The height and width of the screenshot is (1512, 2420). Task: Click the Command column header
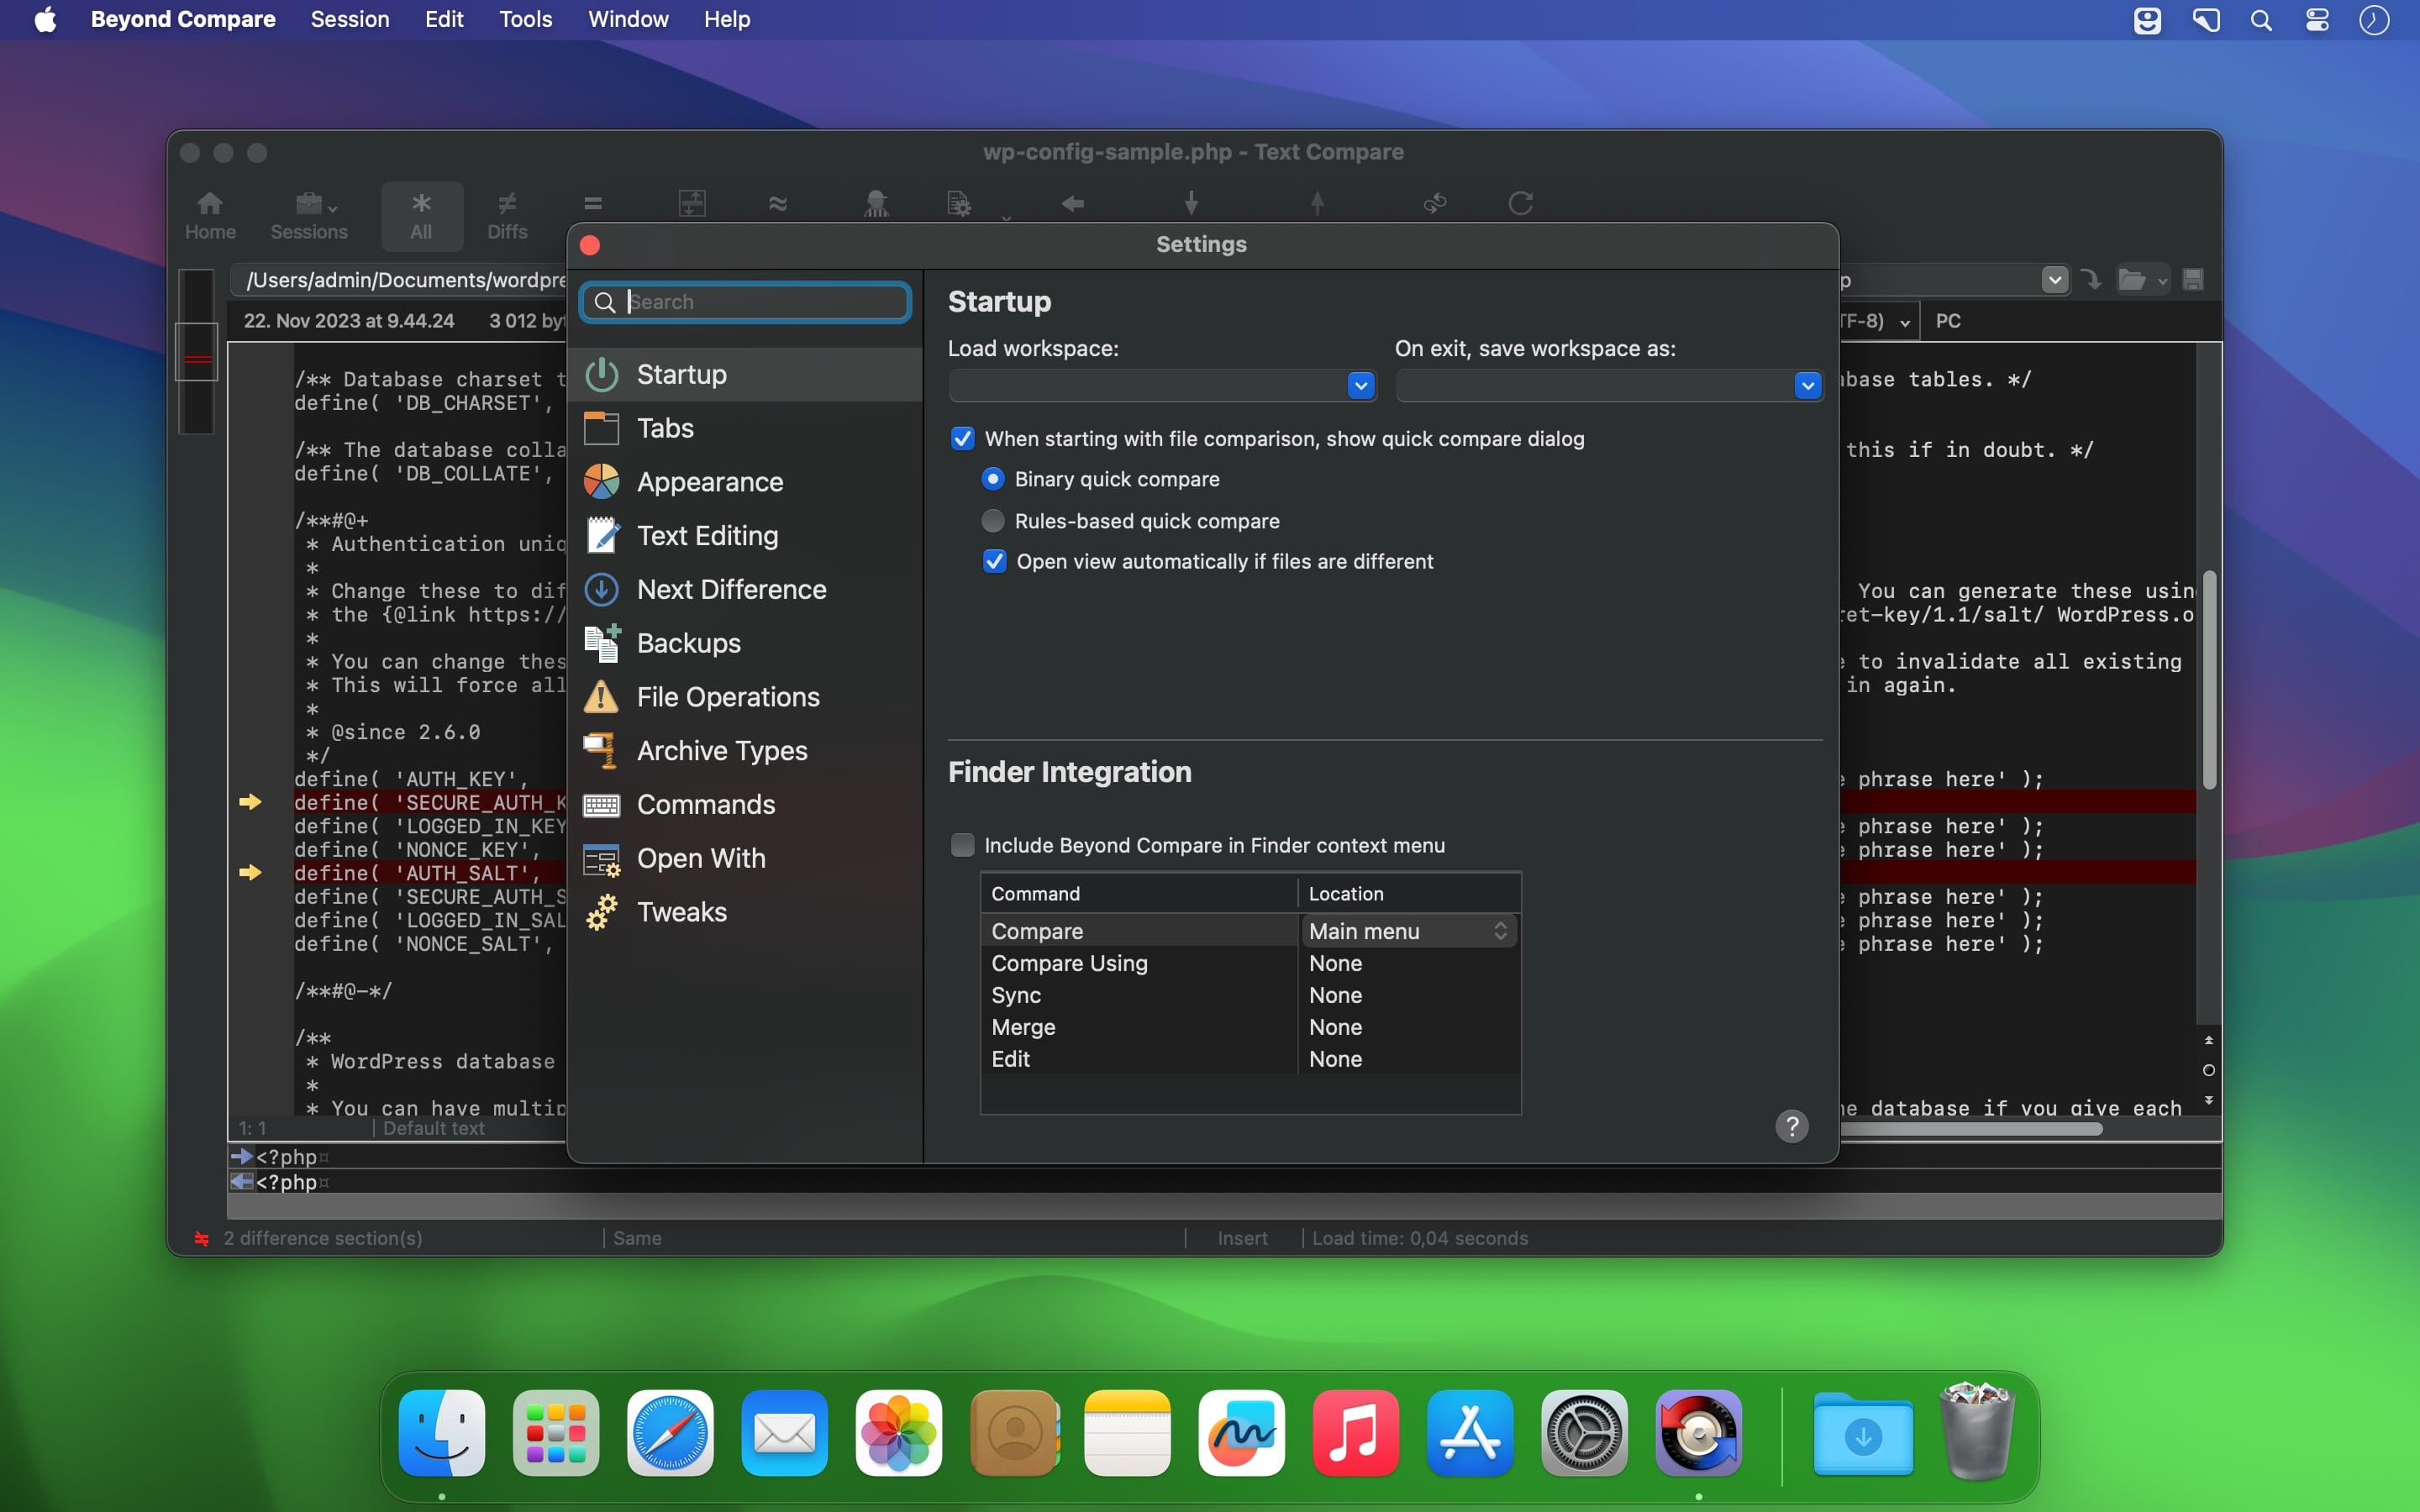[x=1139, y=894]
